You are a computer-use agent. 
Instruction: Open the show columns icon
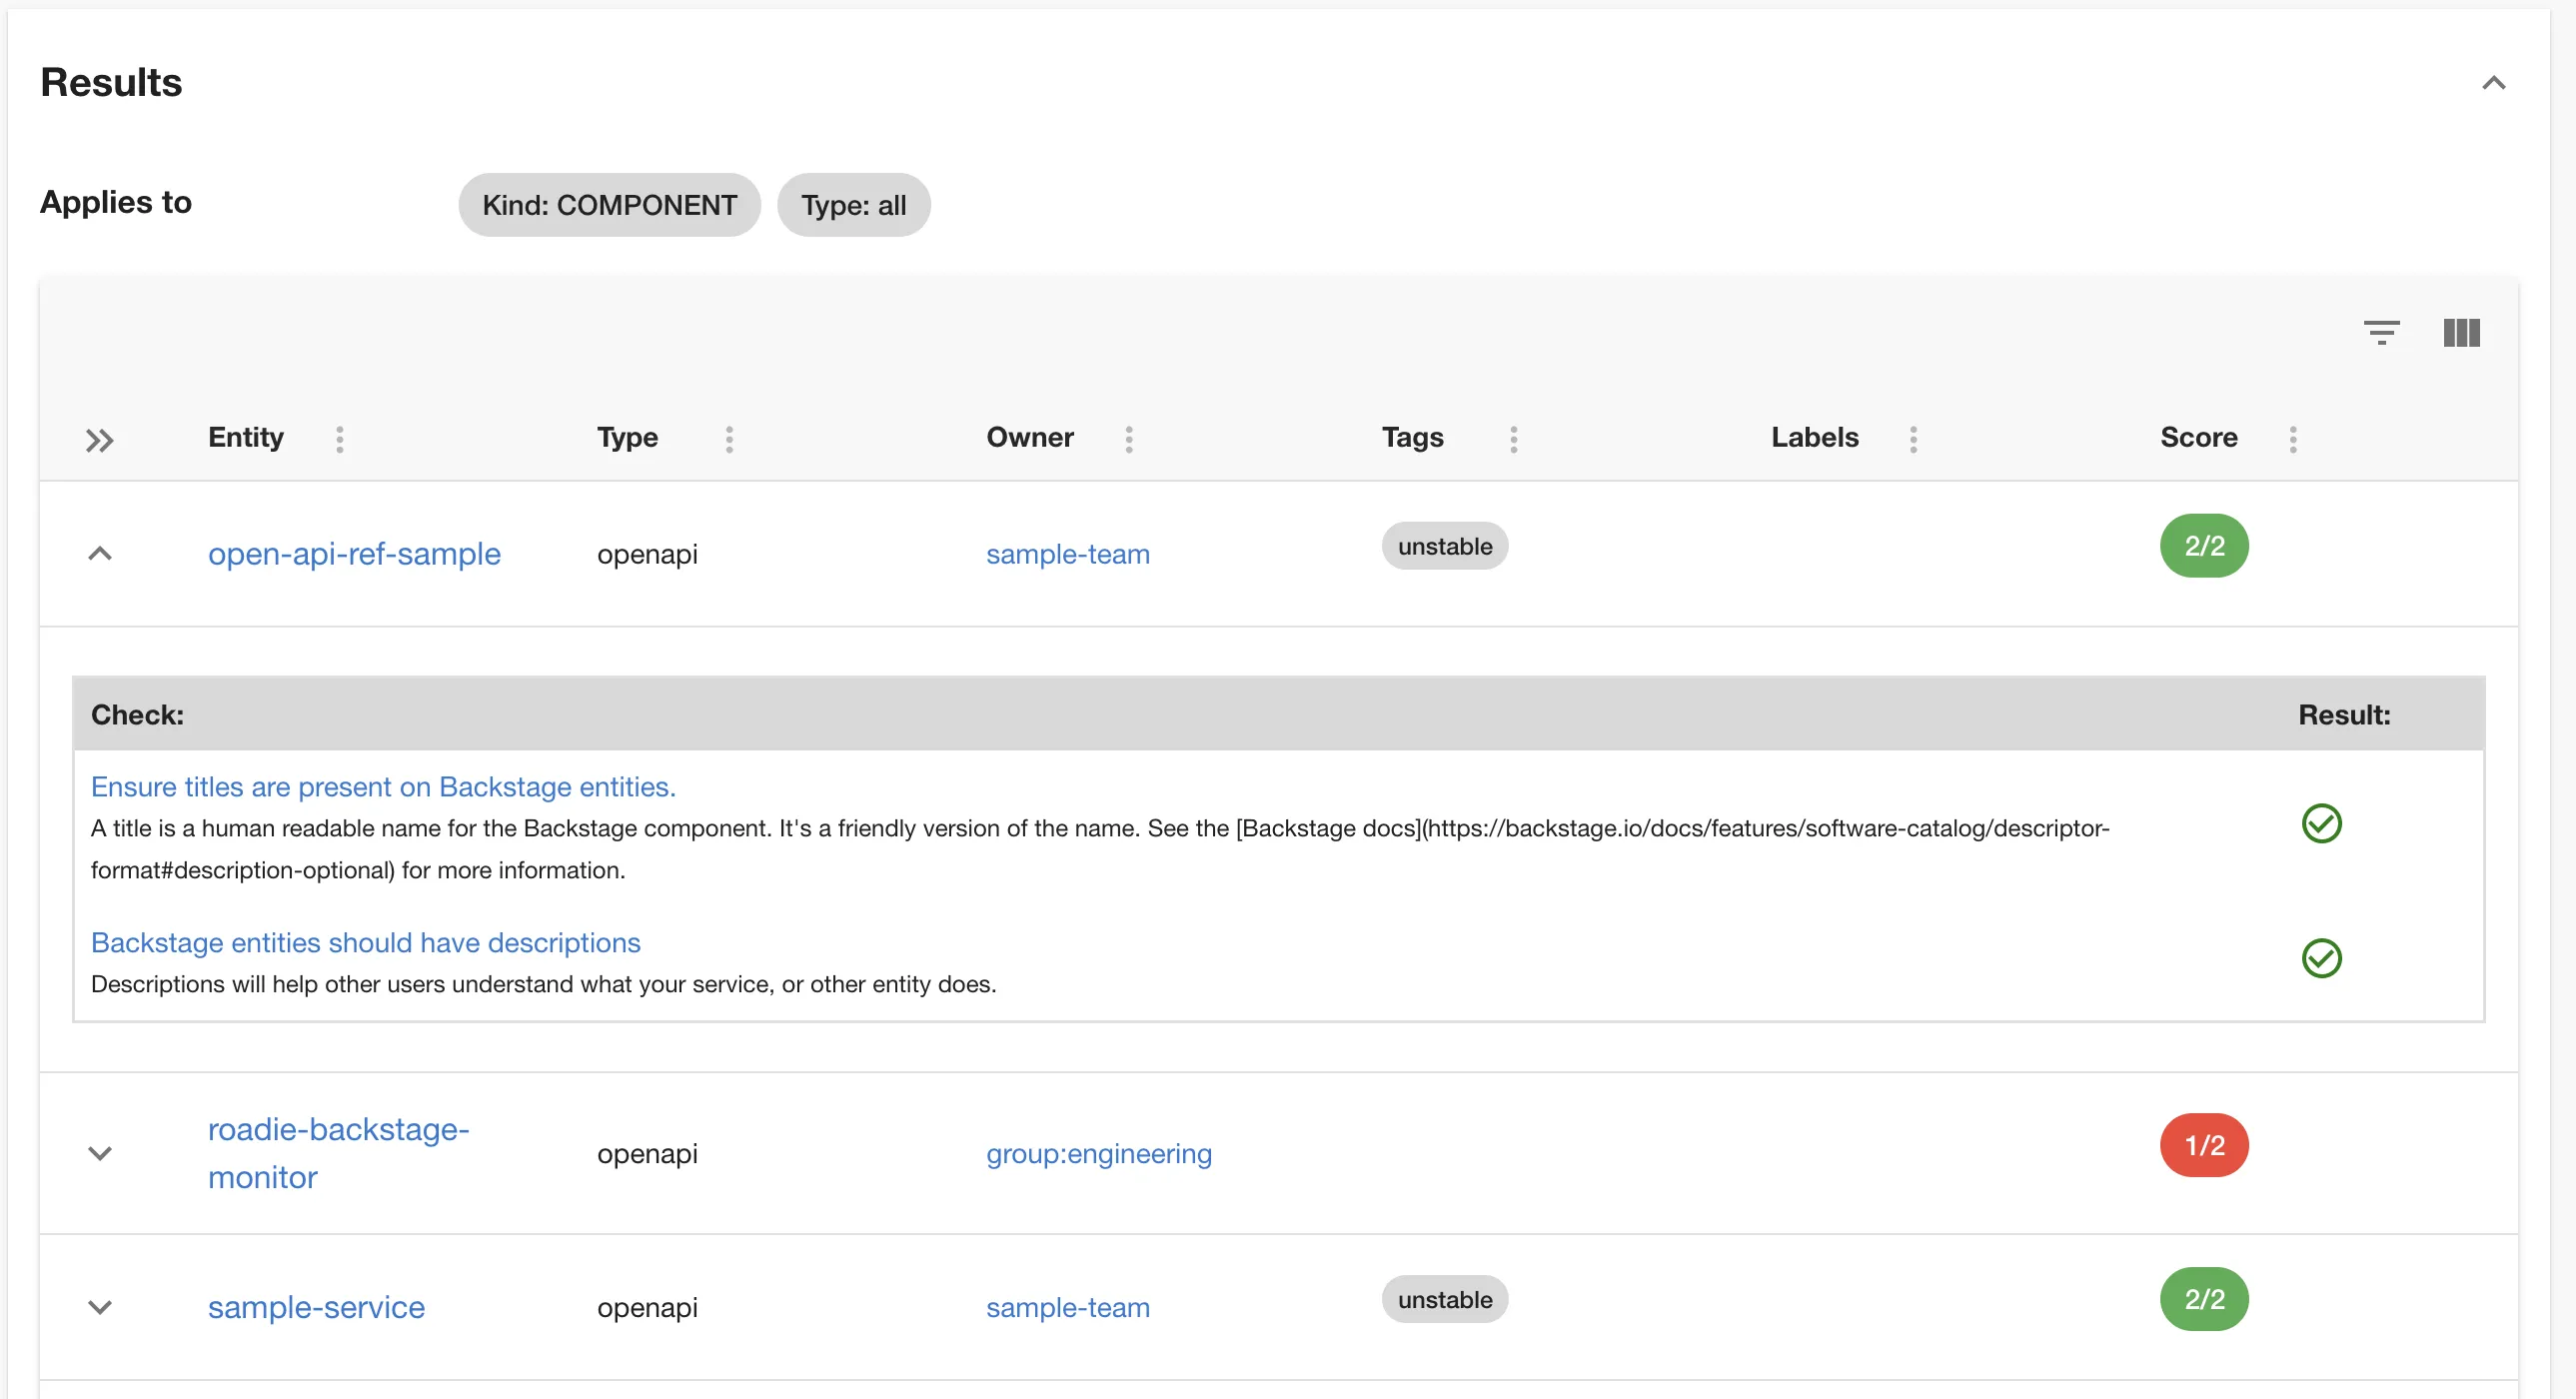point(2461,332)
